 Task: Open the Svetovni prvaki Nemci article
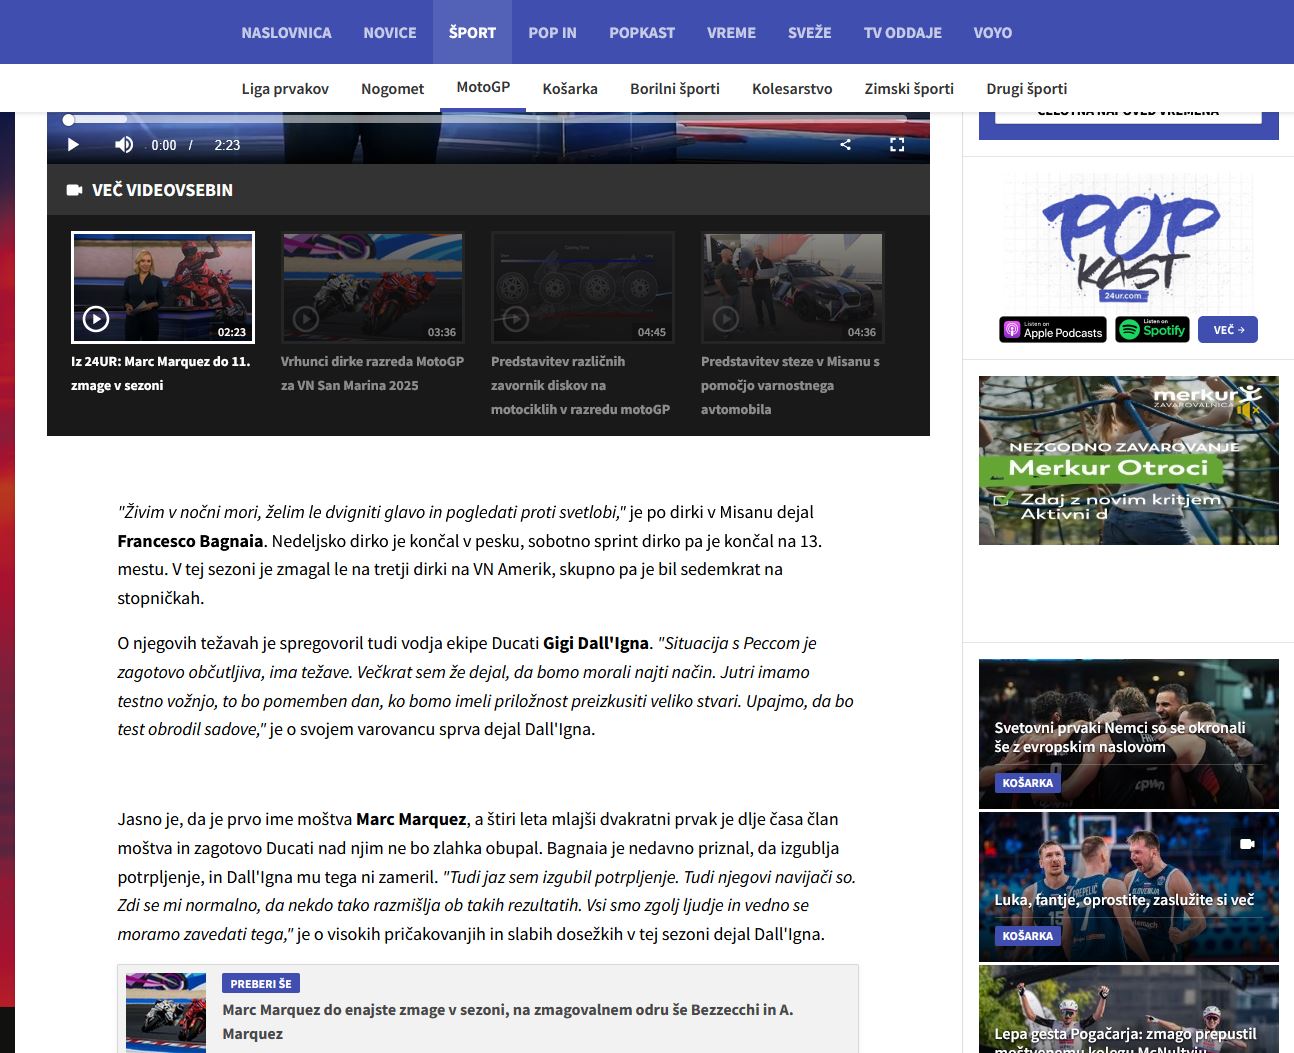1120,737
